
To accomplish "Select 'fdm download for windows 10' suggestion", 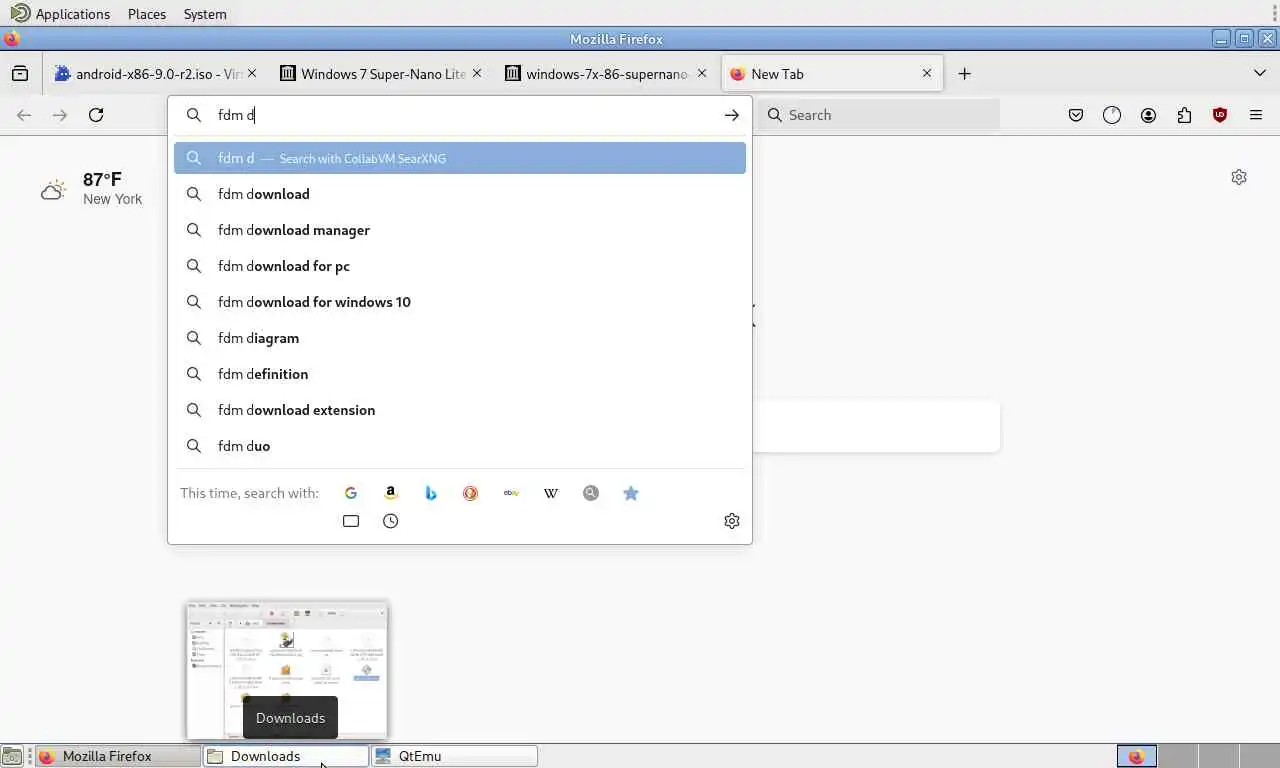I will coord(460,302).
